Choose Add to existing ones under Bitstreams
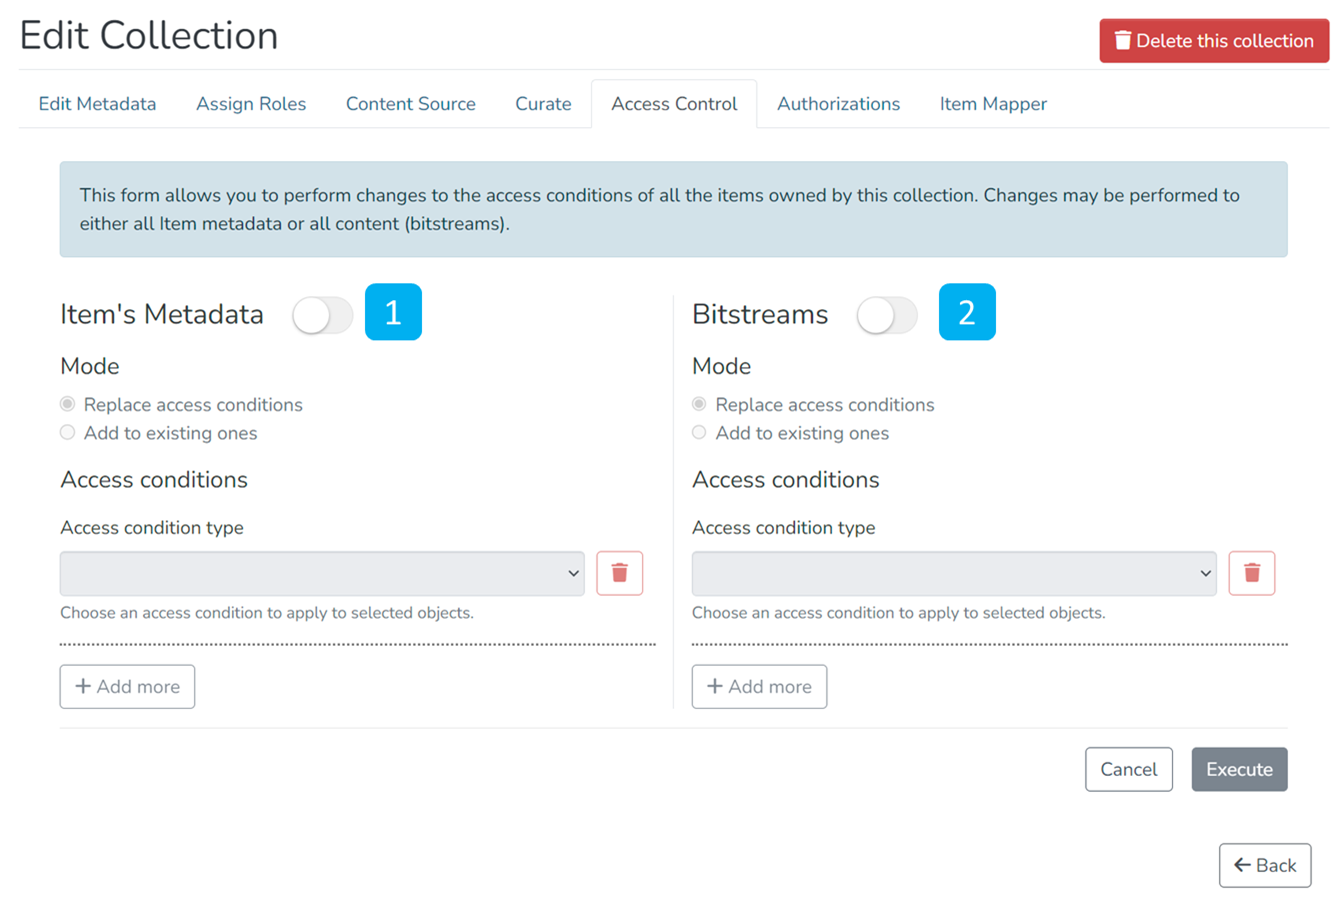The height and width of the screenshot is (899, 1344). (x=699, y=433)
